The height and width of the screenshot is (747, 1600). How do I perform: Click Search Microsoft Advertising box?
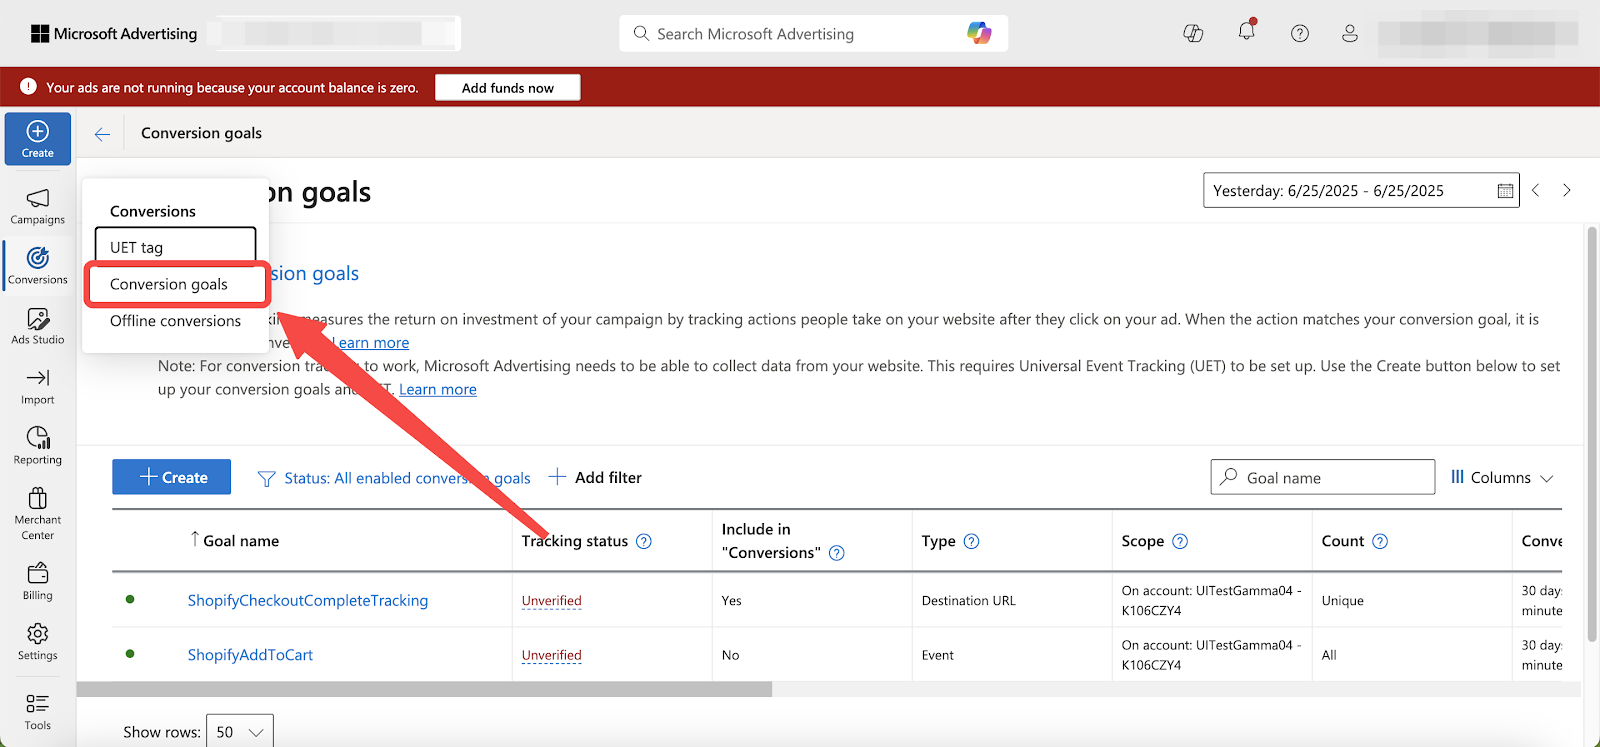[813, 33]
